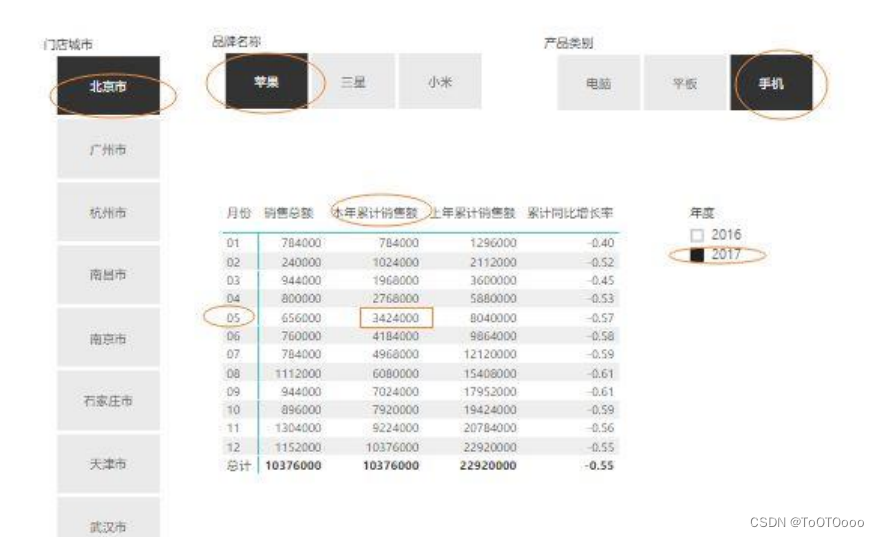The width and height of the screenshot is (879, 537).
Task: Click the 上年累计销售额 column header
Action: [x=473, y=212]
